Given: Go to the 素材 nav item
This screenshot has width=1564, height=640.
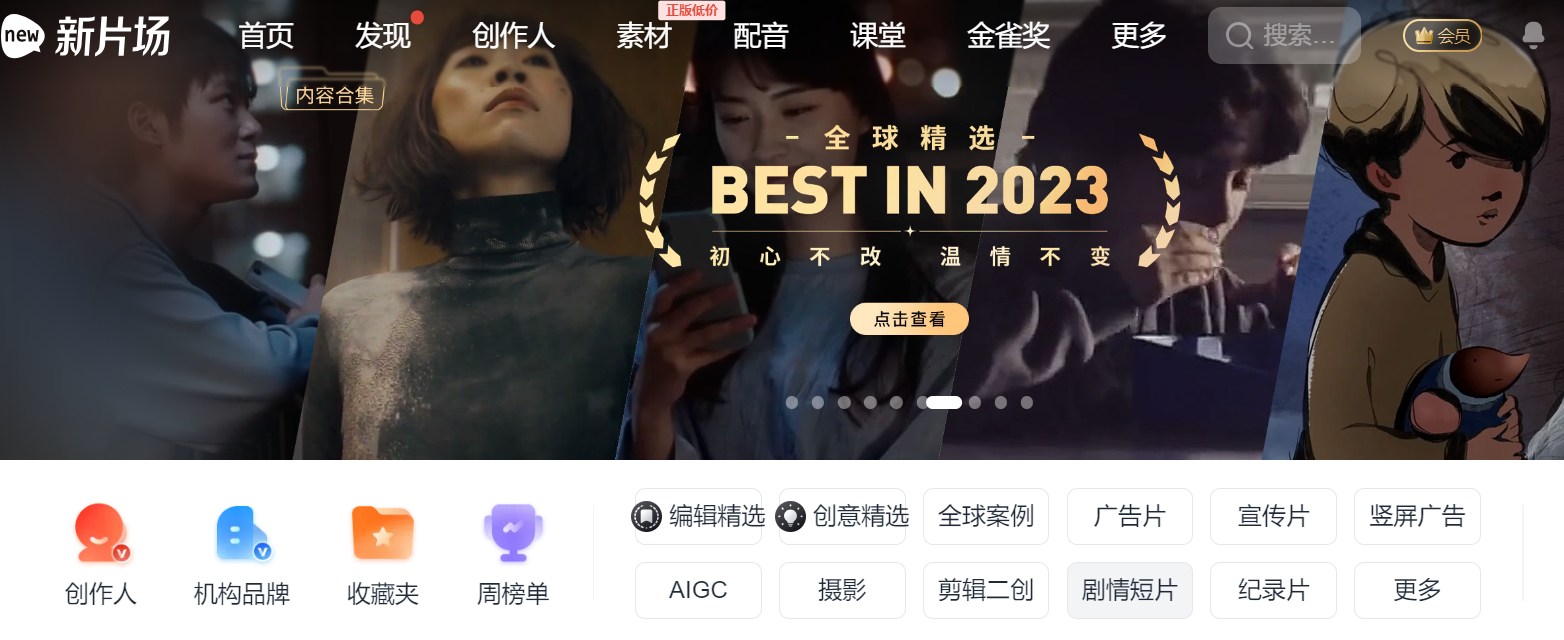Looking at the screenshot, I should click(644, 36).
